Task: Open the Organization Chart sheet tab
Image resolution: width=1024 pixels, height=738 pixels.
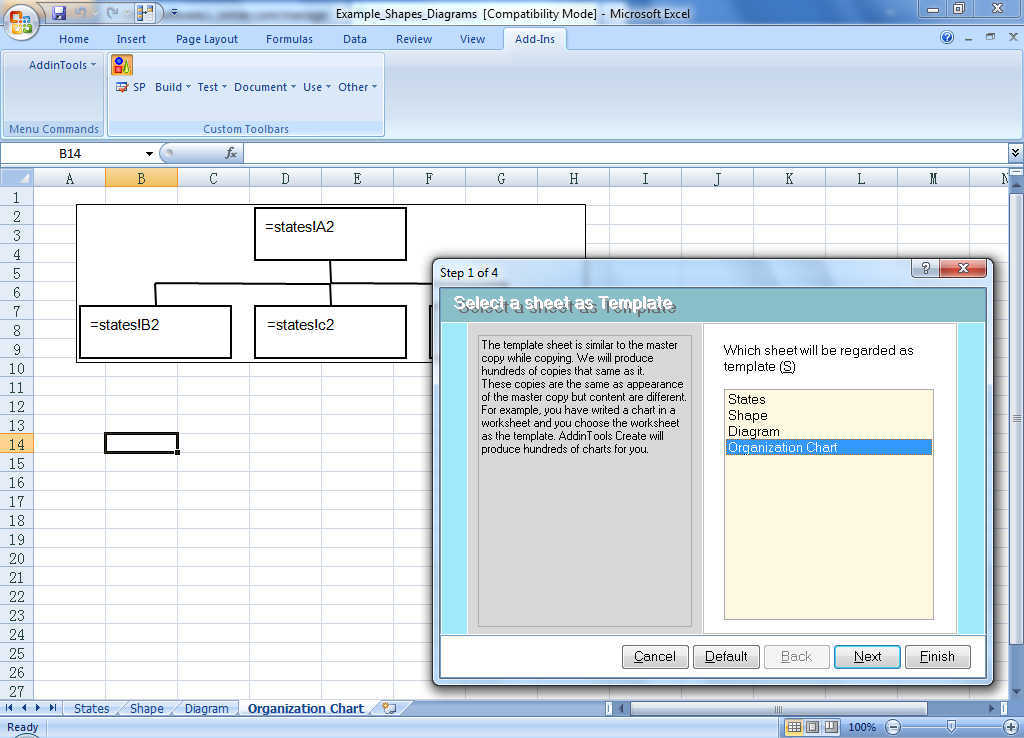Action: pos(305,707)
